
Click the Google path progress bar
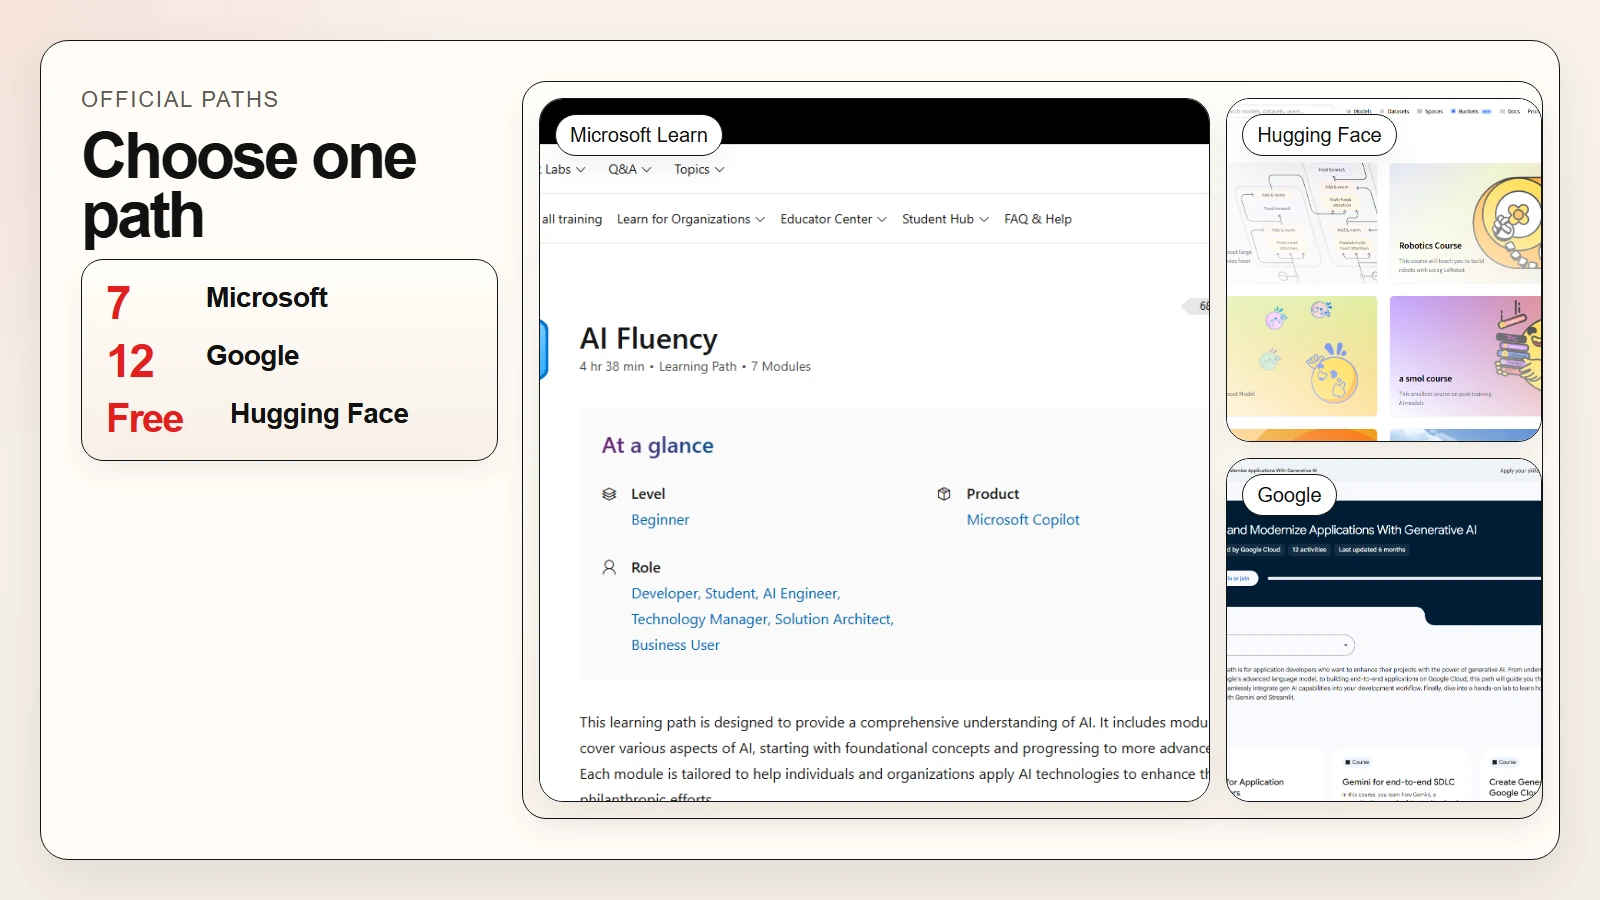pos(1404,578)
